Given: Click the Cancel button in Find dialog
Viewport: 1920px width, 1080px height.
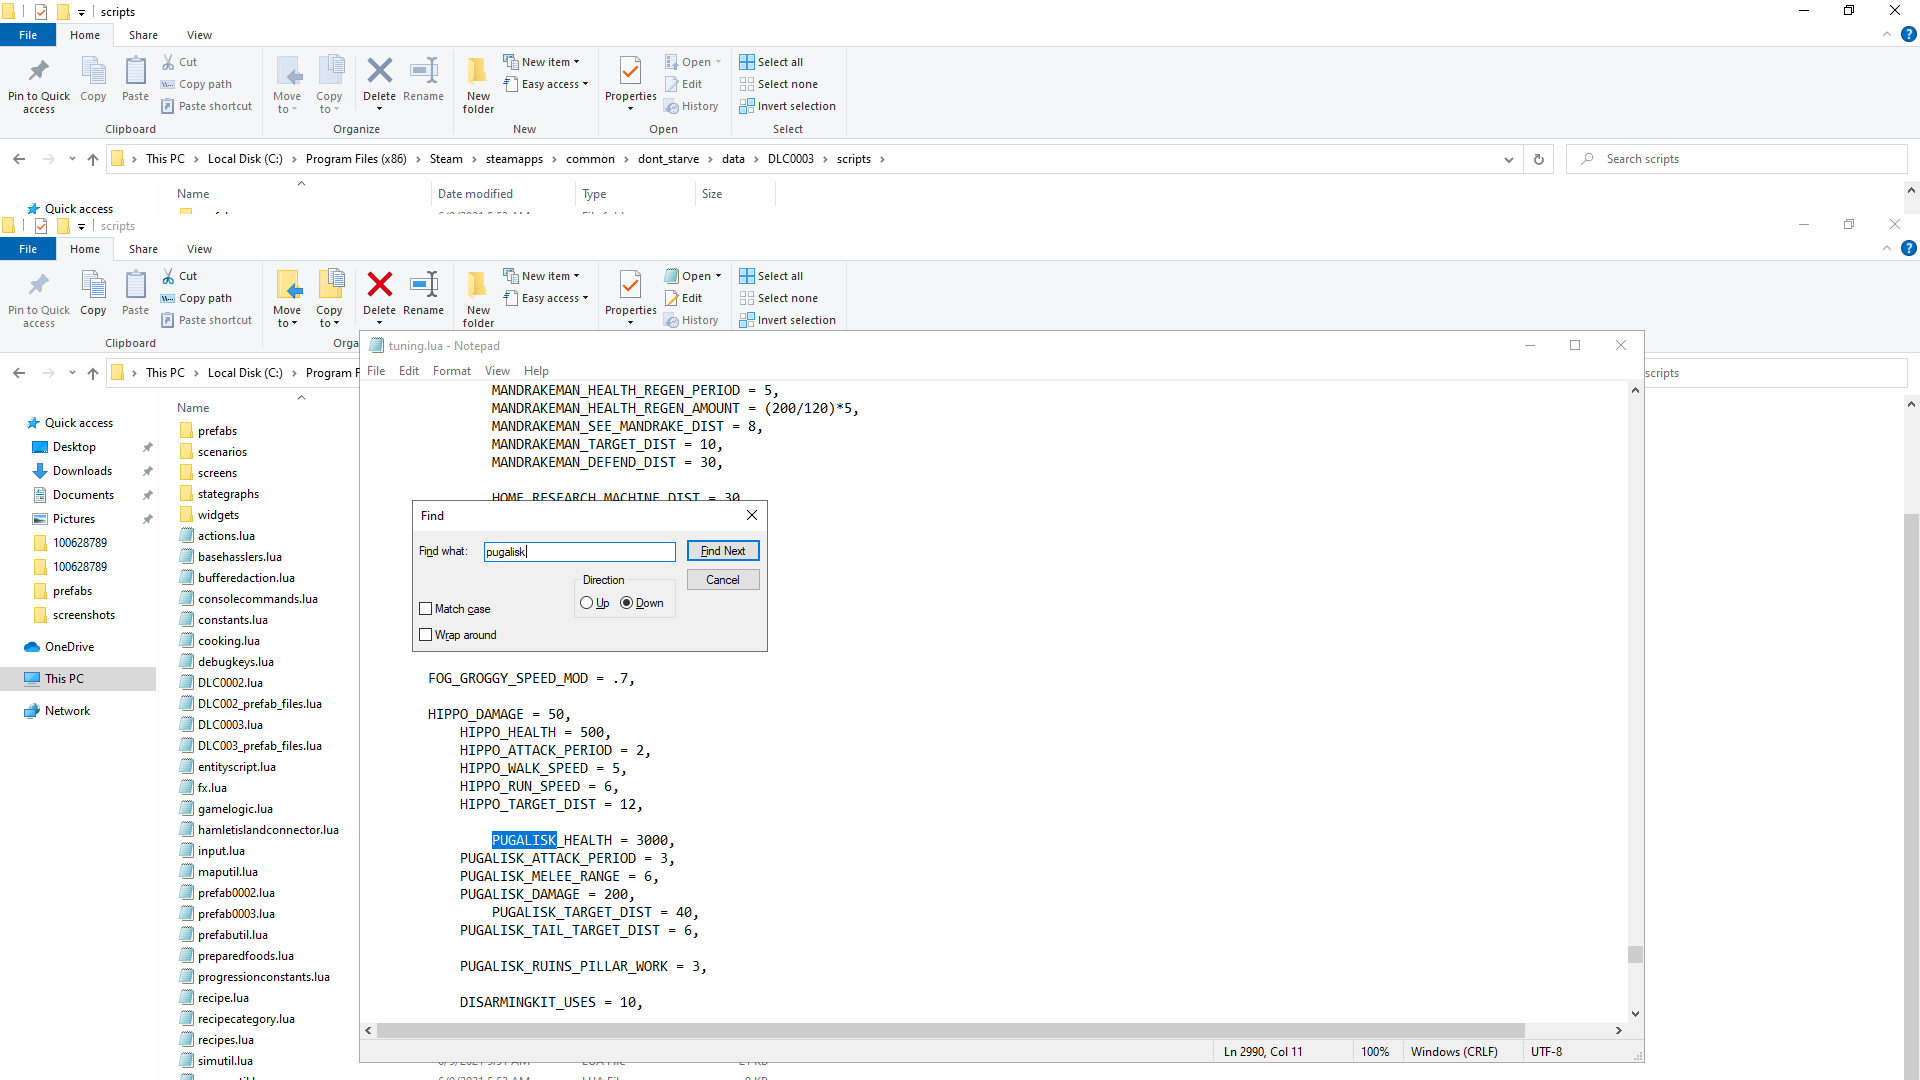Looking at the screenshot, I should coord(722,580).
